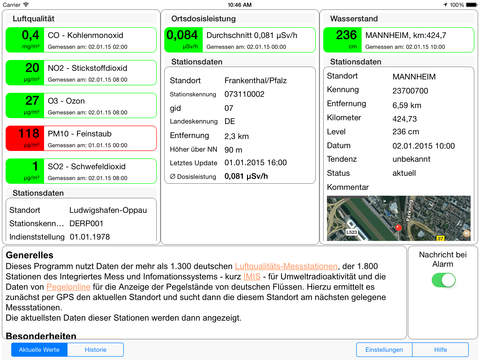Tap the battery icon in status bar
The width and height of the screenshot is (480, 360).
click(x=472, y=5)
